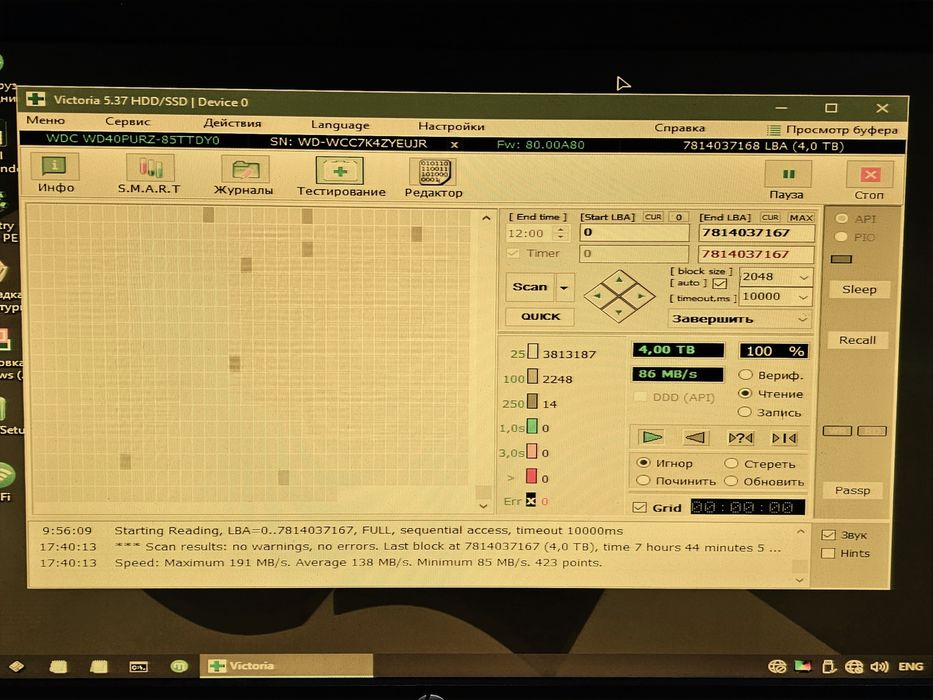Click the log scroll up arrow
The width and height of the screenshot is (933, 700).
(800, 532)
